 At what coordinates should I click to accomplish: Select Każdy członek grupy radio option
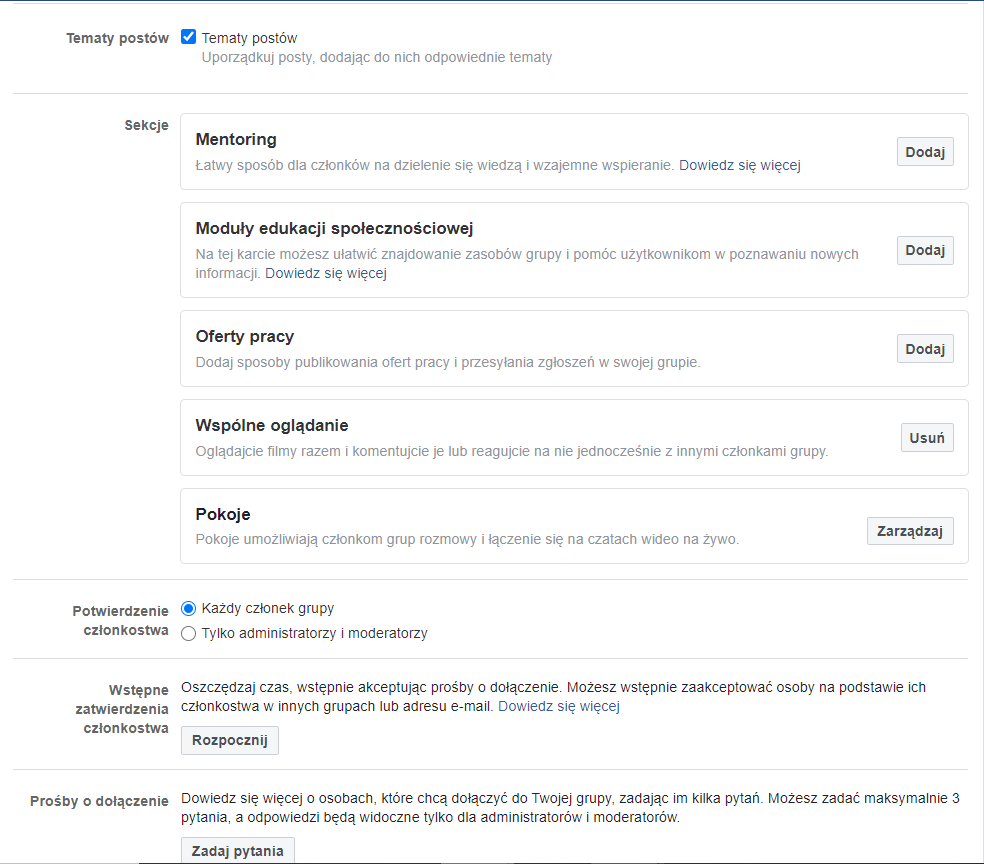click(x=188, y=609)
